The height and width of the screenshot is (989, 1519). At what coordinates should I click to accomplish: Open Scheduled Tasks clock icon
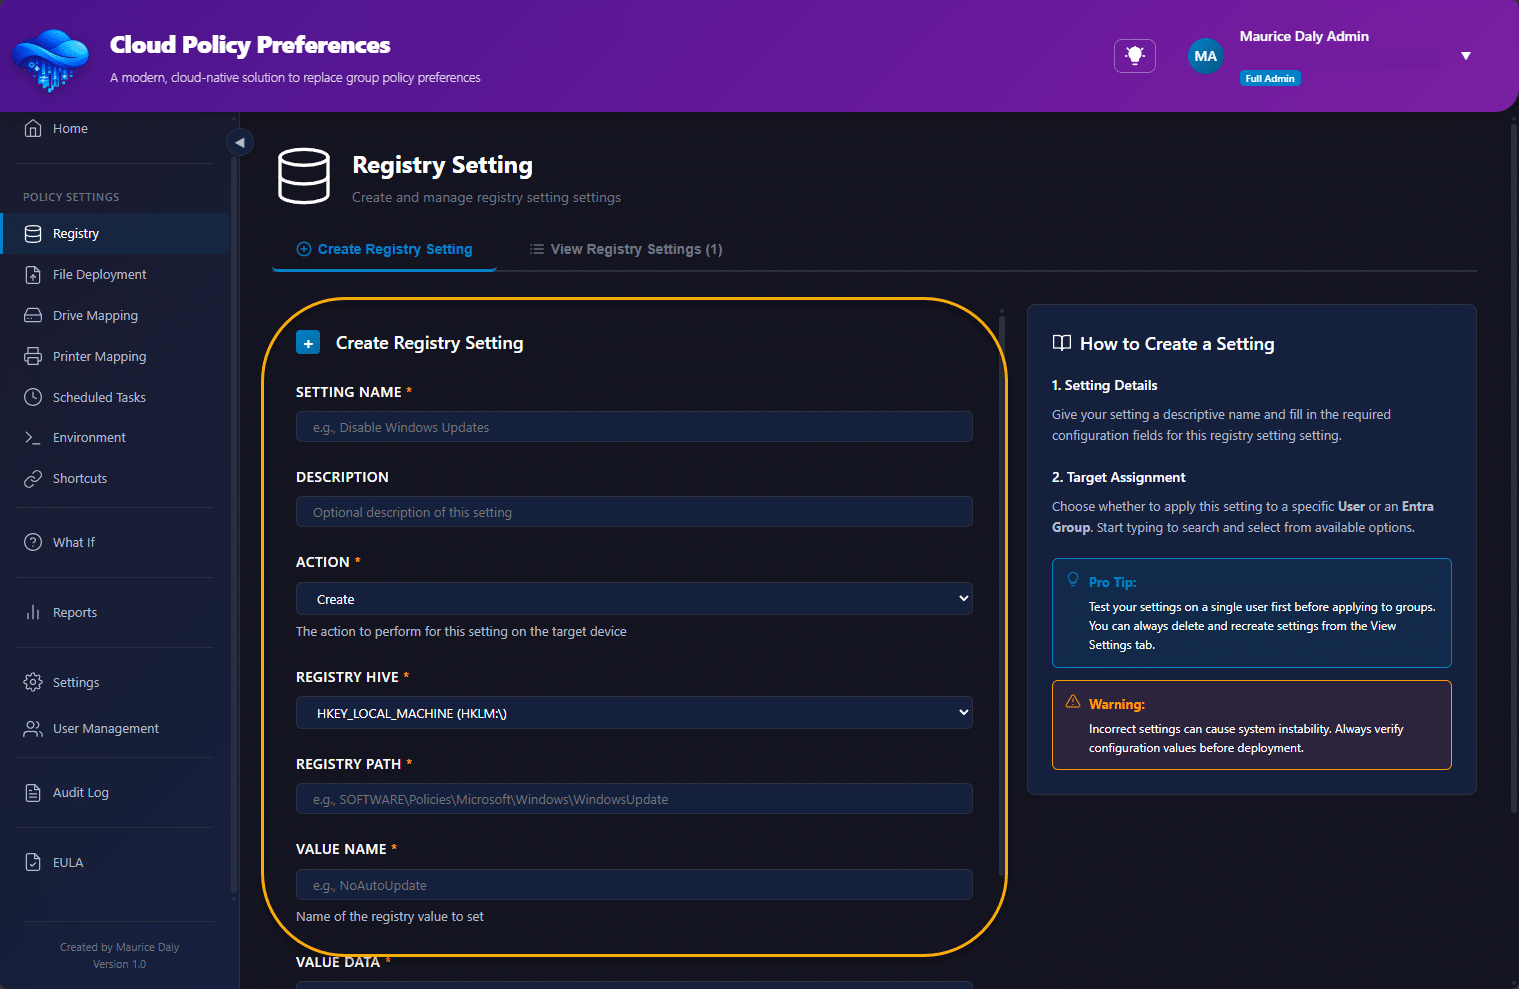[33, 397]
